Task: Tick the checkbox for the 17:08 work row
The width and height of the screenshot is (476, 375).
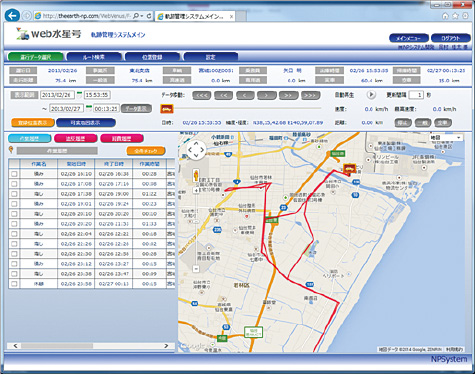Action: point(14,184)
